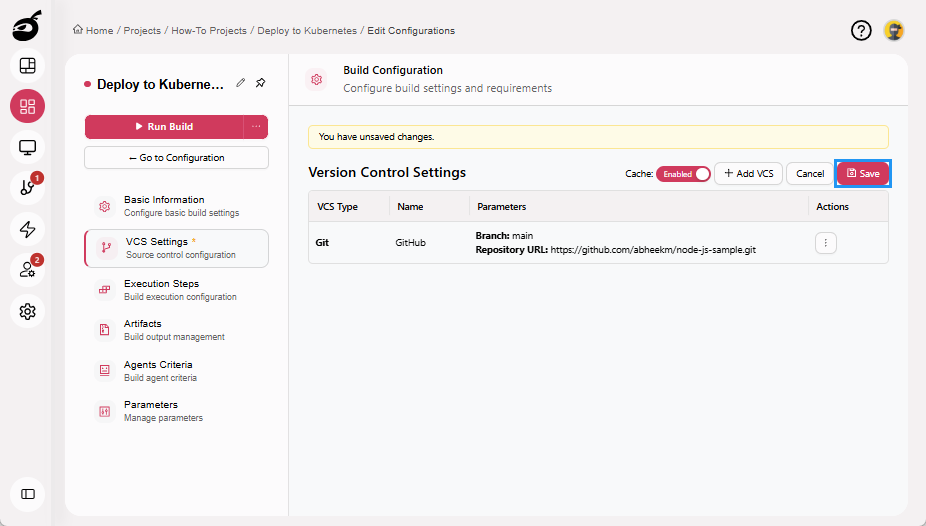
Task: Open actions menu for Git GitHub row
Action: click(x=826, y=243)
